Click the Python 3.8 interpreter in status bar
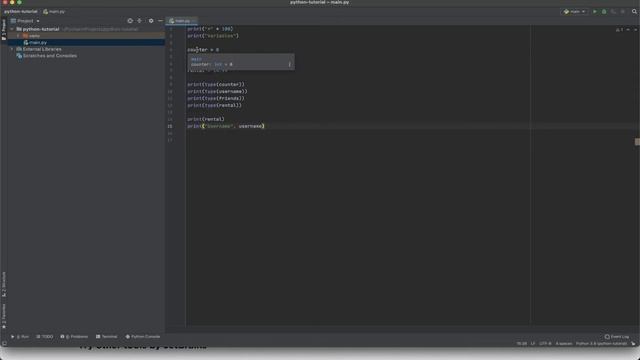Viewport: 640px width, 360px height. click(x=601, y=344)
